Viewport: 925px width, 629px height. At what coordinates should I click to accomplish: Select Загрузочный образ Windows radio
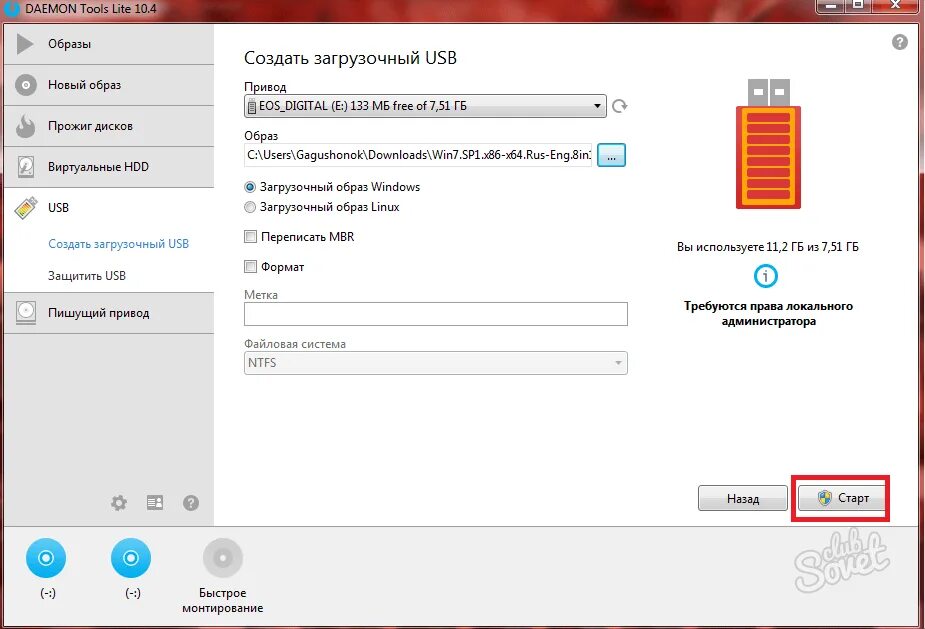click(x=250, y=187)
